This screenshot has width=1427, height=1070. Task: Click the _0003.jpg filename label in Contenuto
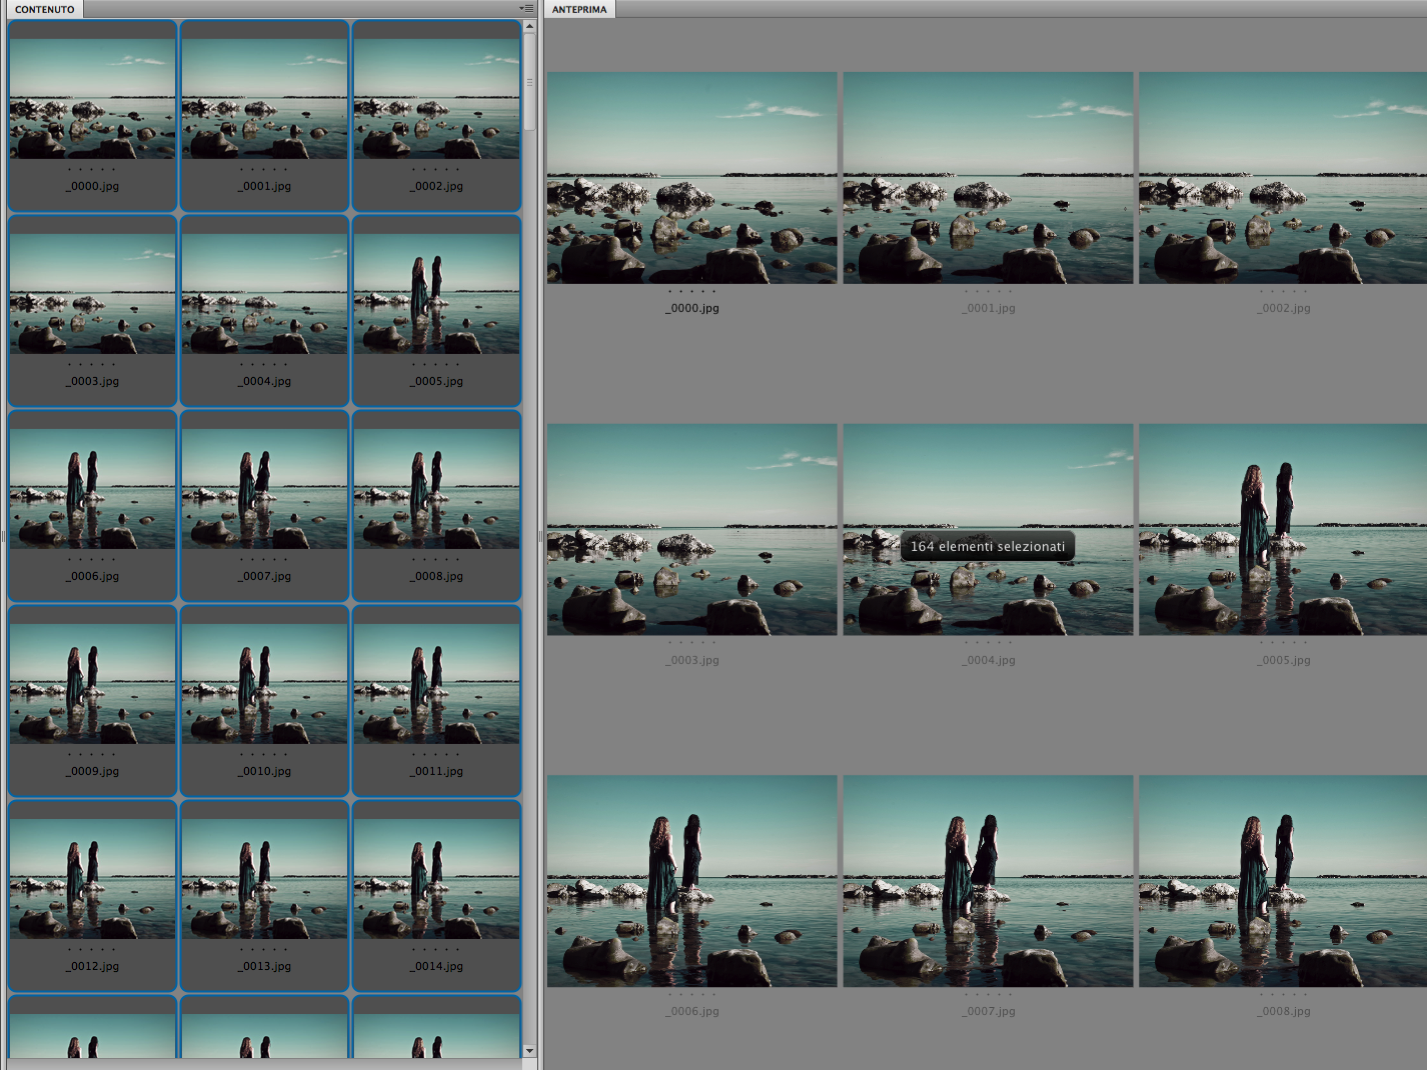[x=93, y=382]
